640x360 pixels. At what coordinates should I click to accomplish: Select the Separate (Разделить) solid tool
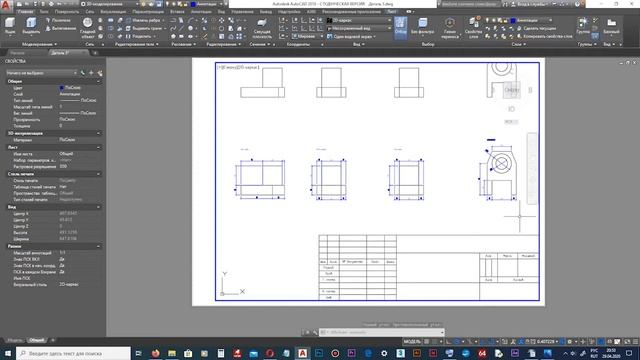pyautogui.click(x=140, y=36)
